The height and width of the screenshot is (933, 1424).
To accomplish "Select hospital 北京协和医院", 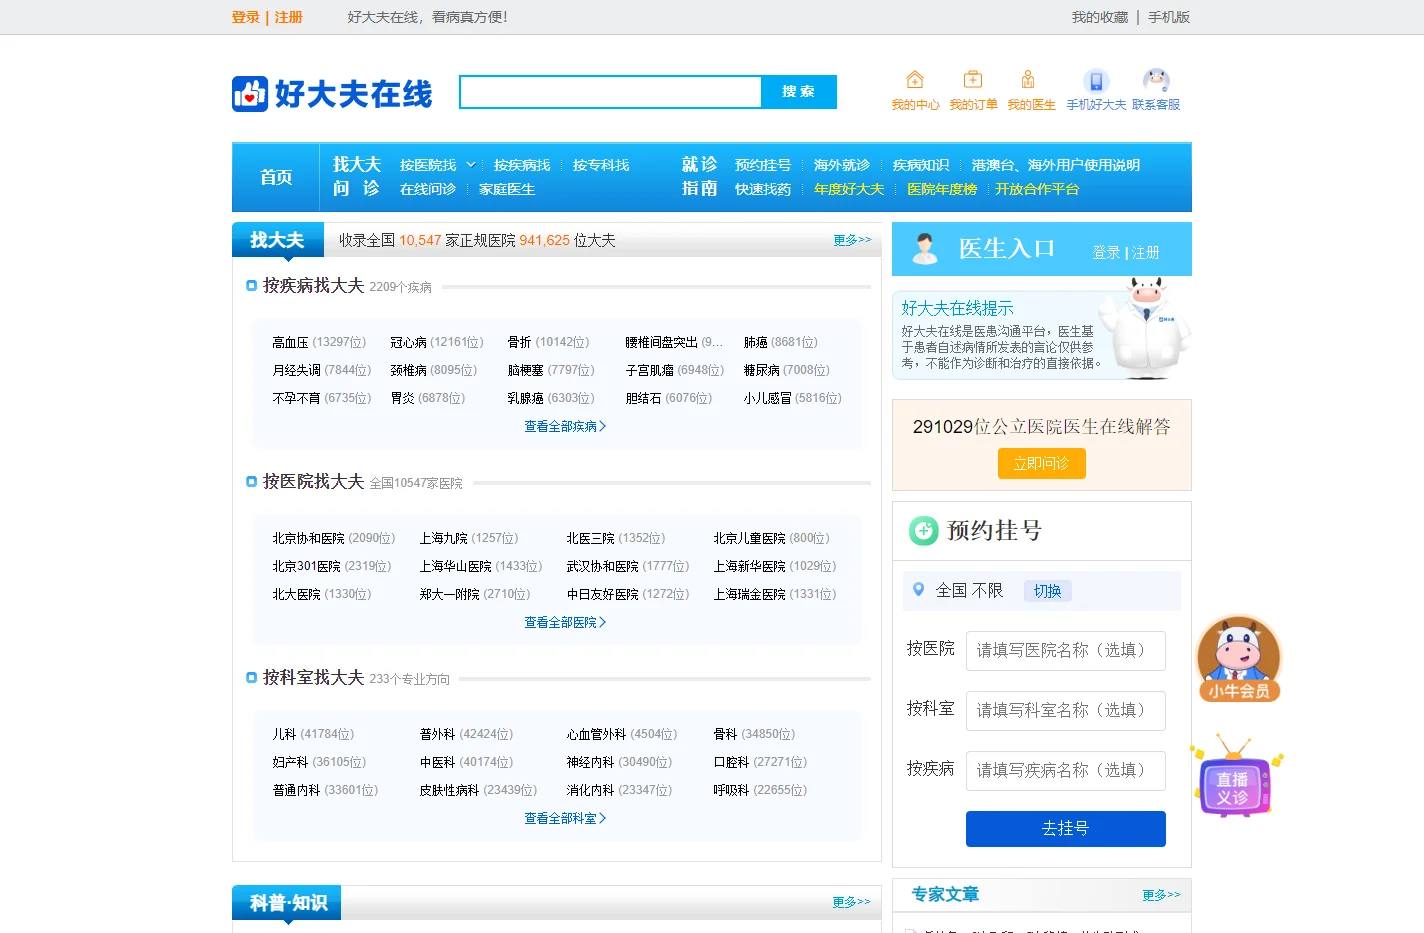I will click(308, 538).
